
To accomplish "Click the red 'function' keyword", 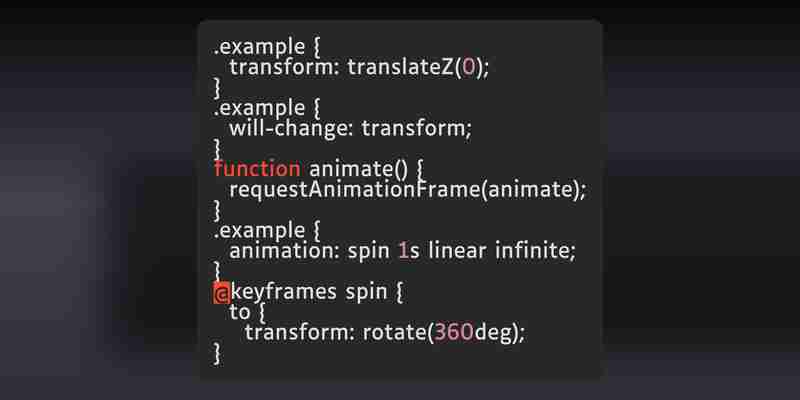I will (x=257, y=168).
